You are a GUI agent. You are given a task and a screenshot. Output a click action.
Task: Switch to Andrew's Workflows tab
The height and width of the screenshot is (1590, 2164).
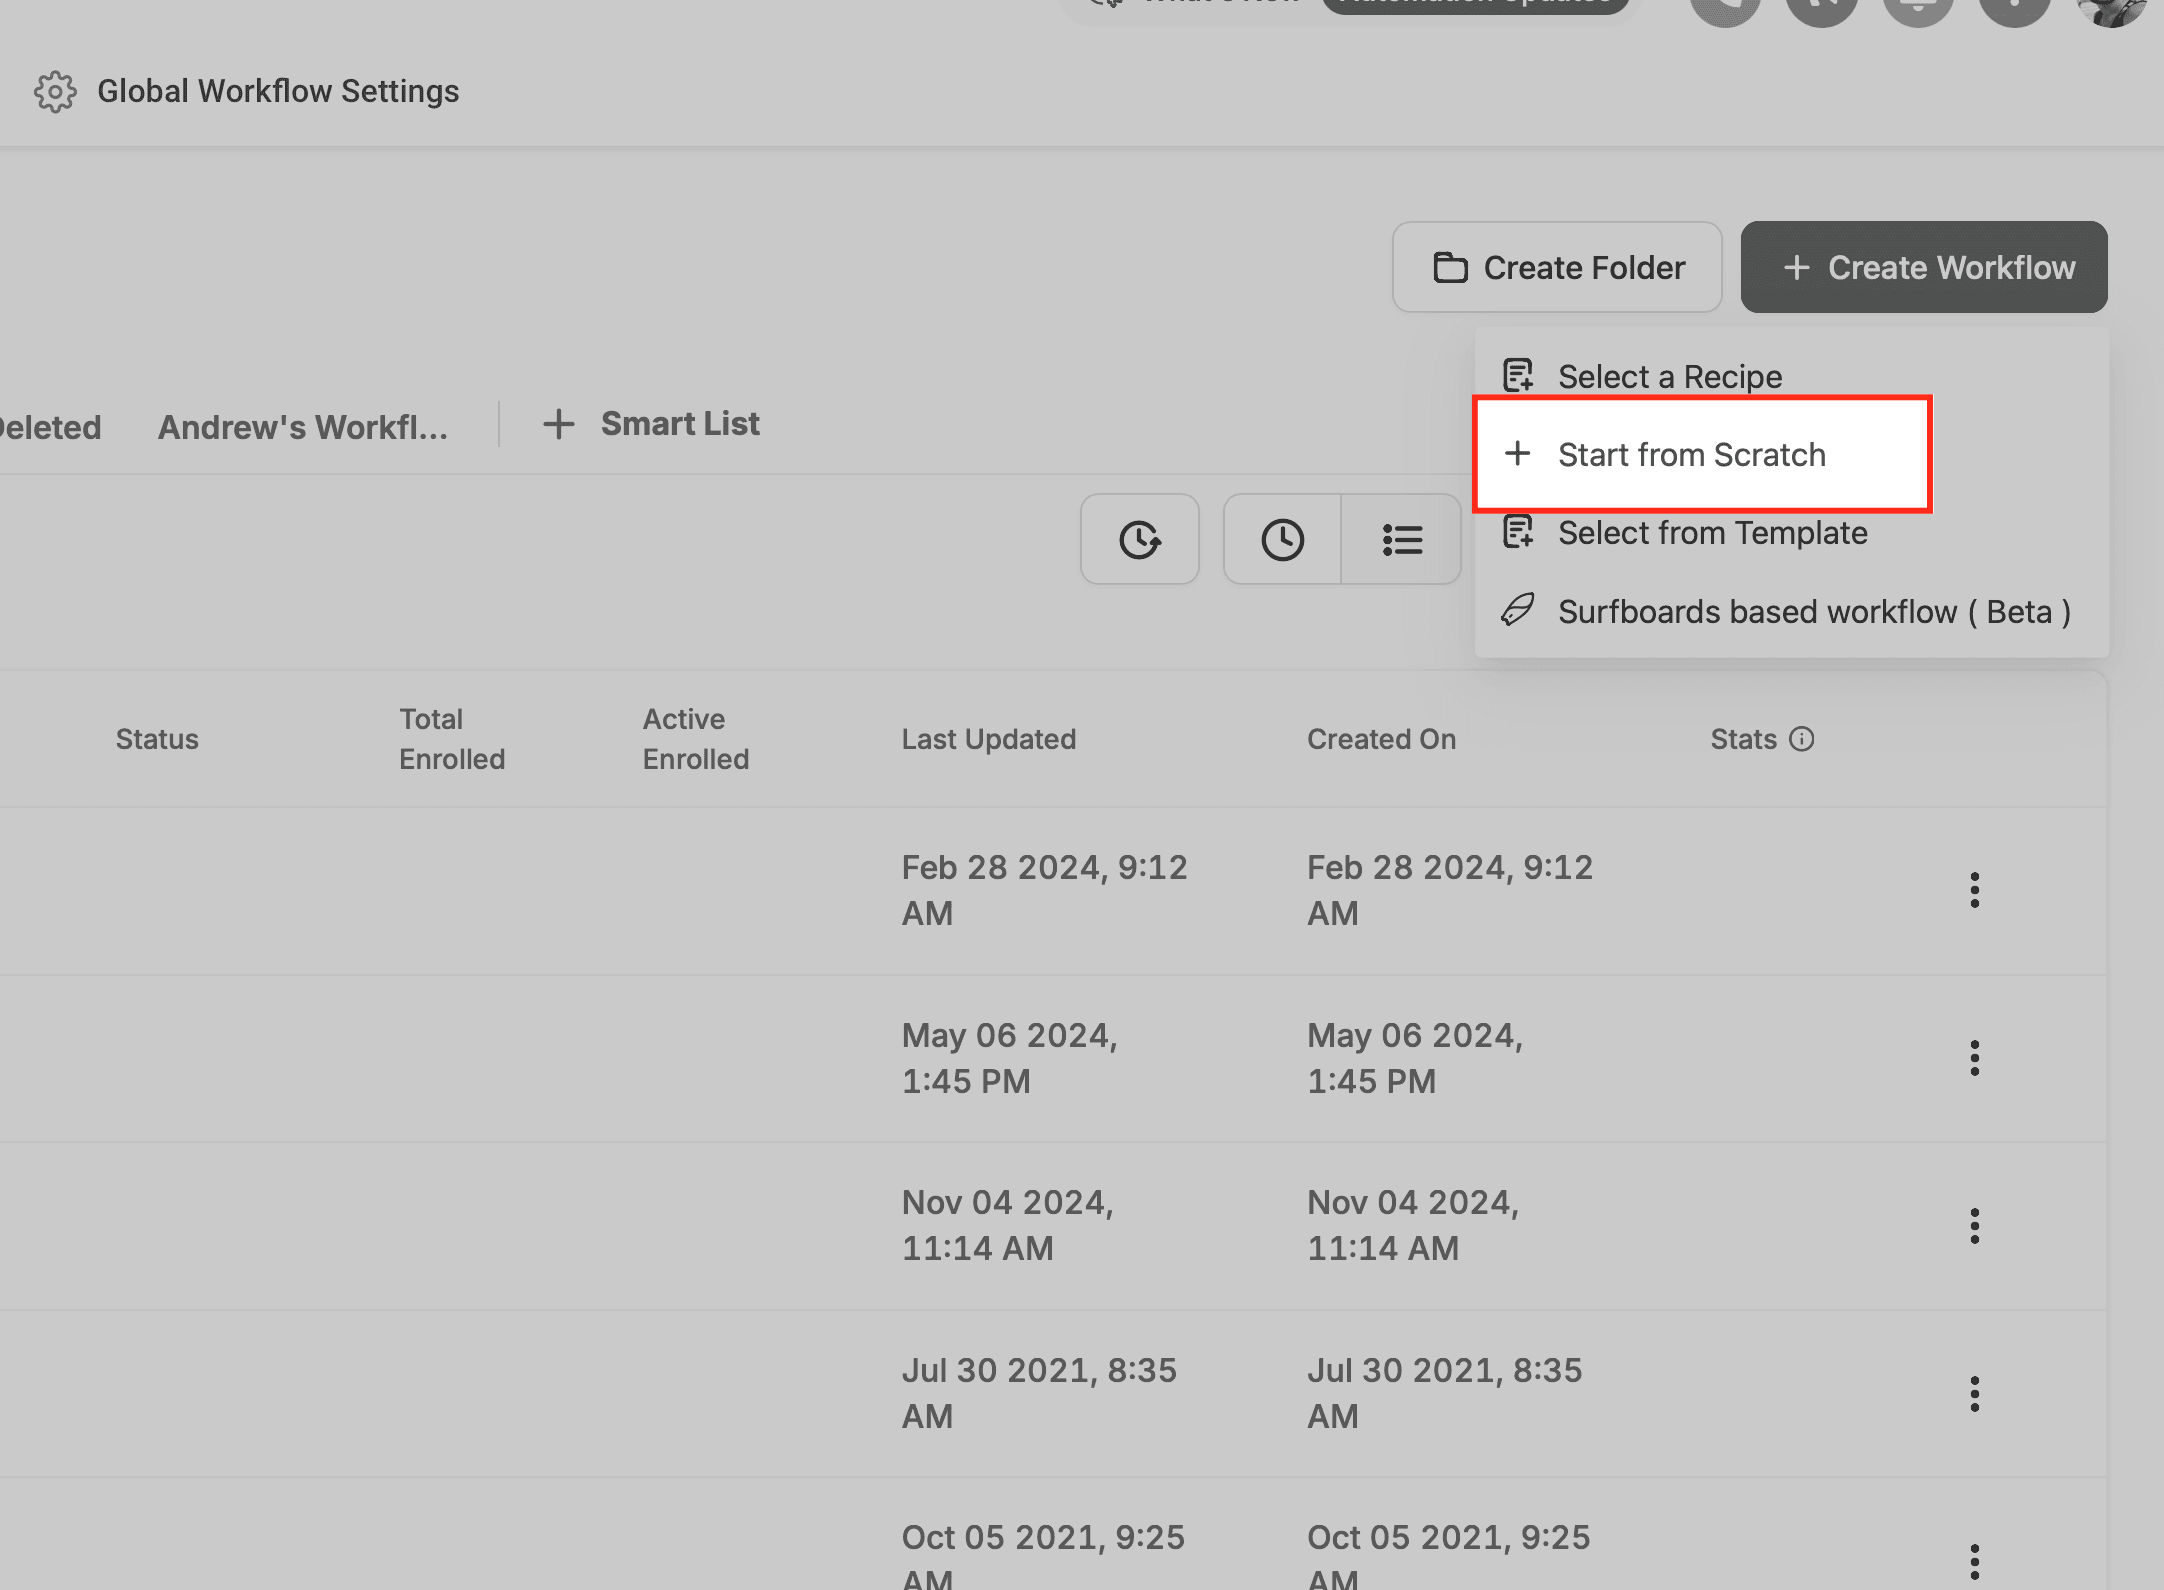303,427
